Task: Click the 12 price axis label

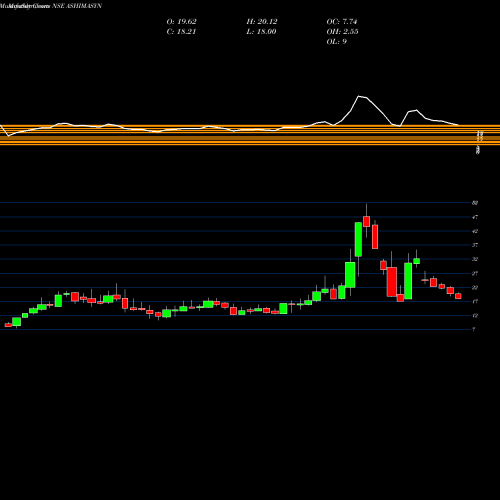Action: coord(475,315)
